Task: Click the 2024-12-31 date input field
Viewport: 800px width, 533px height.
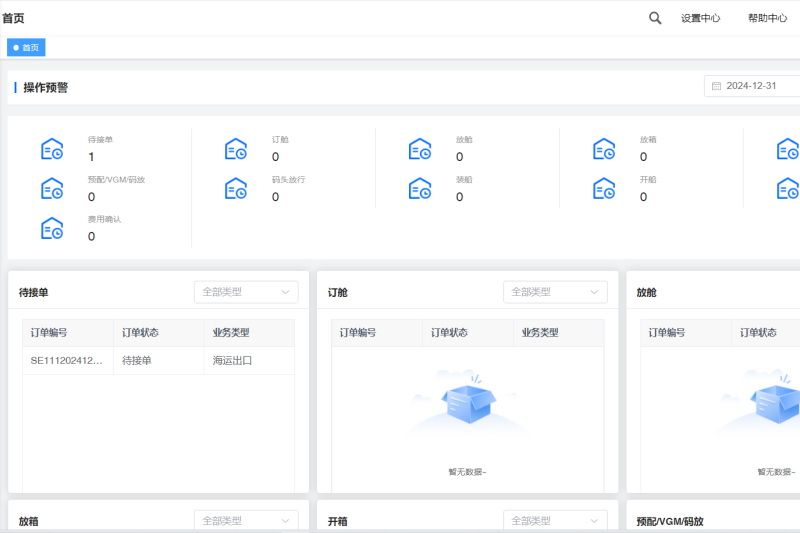Action: click(755, 86)
